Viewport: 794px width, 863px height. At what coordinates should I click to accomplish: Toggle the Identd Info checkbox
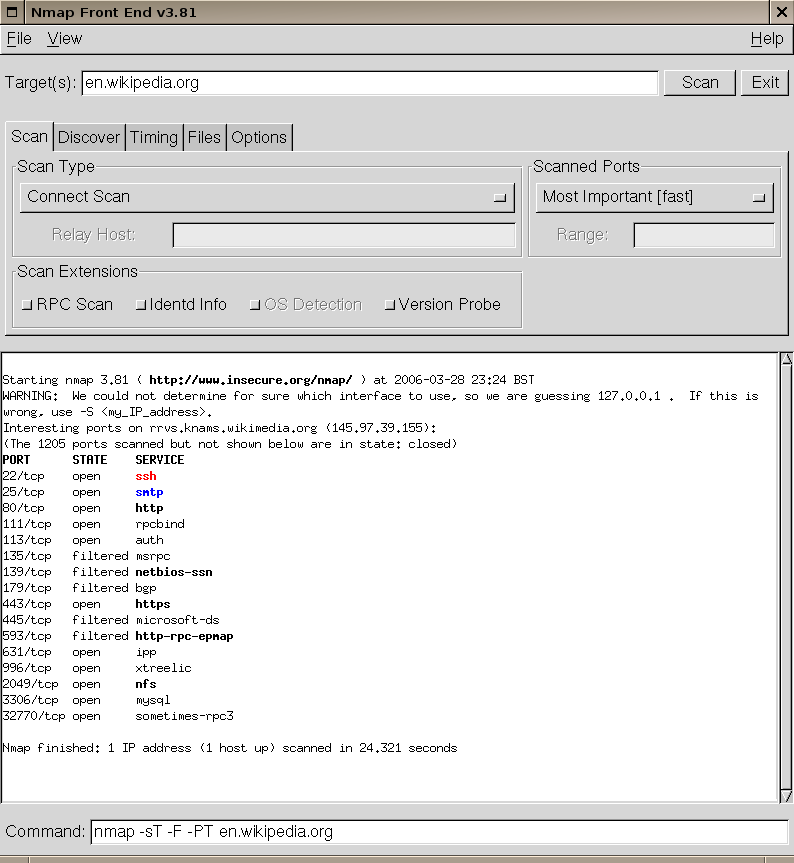pos(141,305)
